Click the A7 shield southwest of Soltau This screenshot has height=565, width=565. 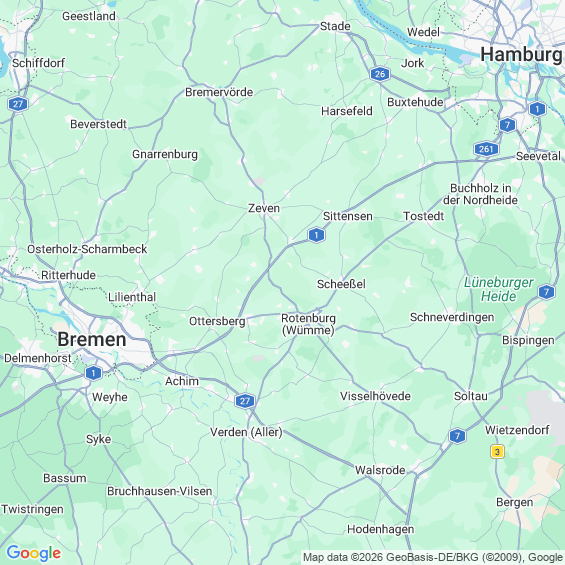pos(457,436)
